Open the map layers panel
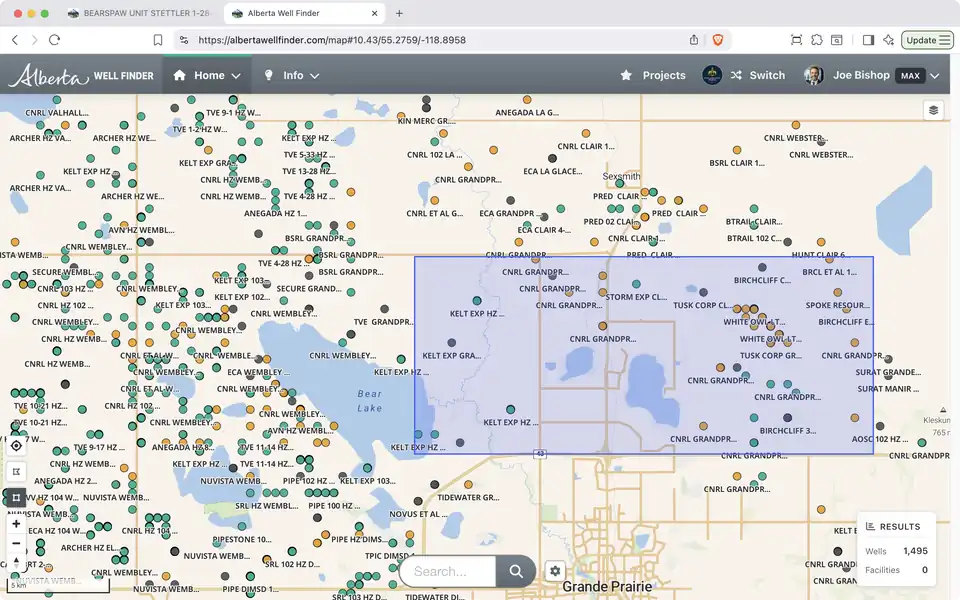The height and width of the screenshot is (600, 960). click(933, 110)
